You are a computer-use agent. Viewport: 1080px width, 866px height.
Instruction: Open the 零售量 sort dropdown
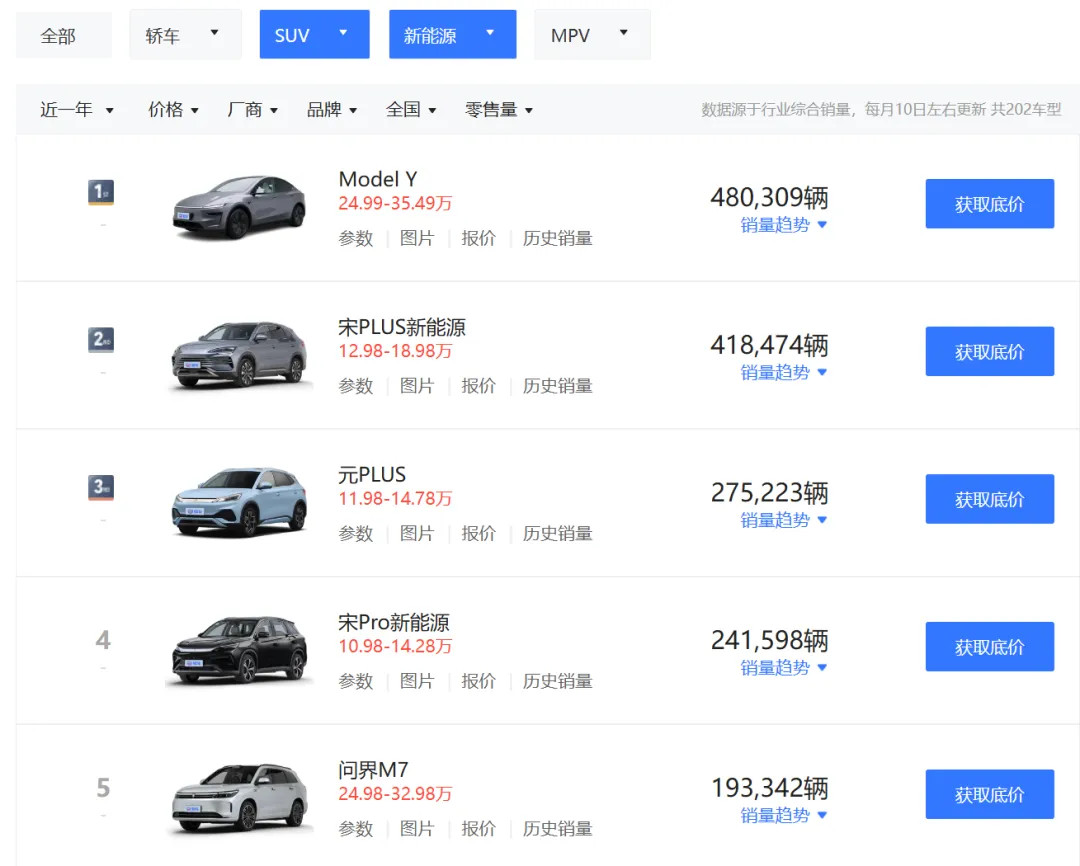pyautogui.click(x=499, y=110)
